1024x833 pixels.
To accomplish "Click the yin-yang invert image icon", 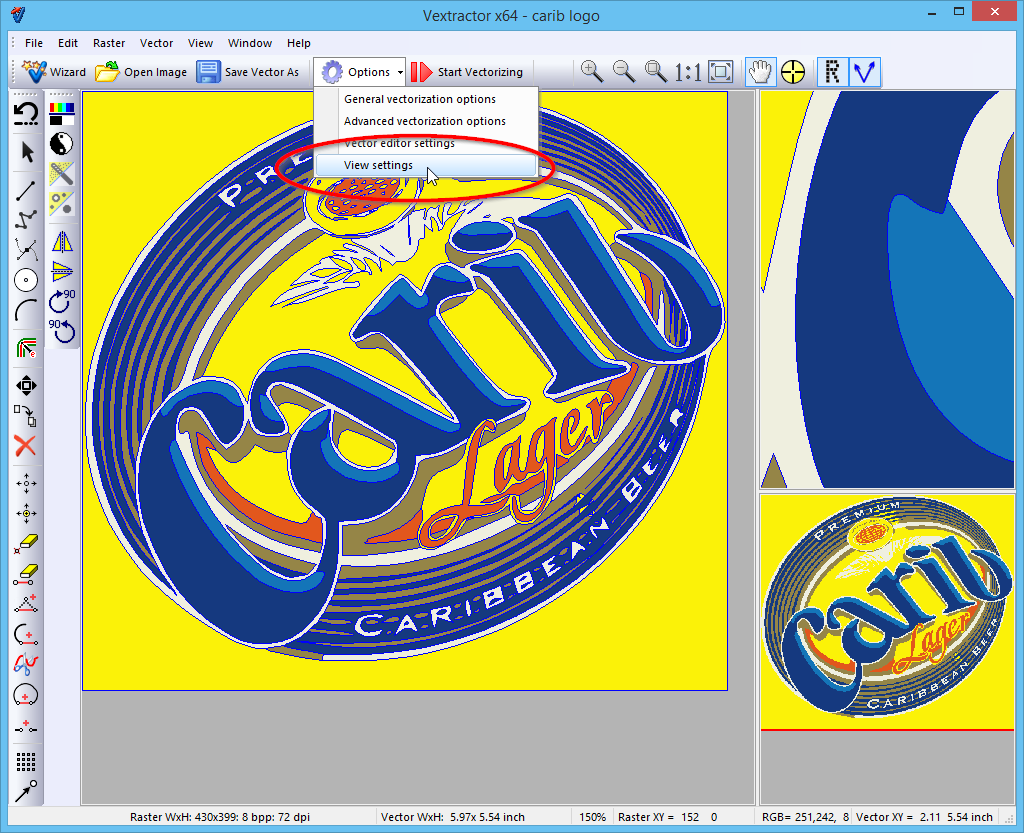I will [62, 143].
